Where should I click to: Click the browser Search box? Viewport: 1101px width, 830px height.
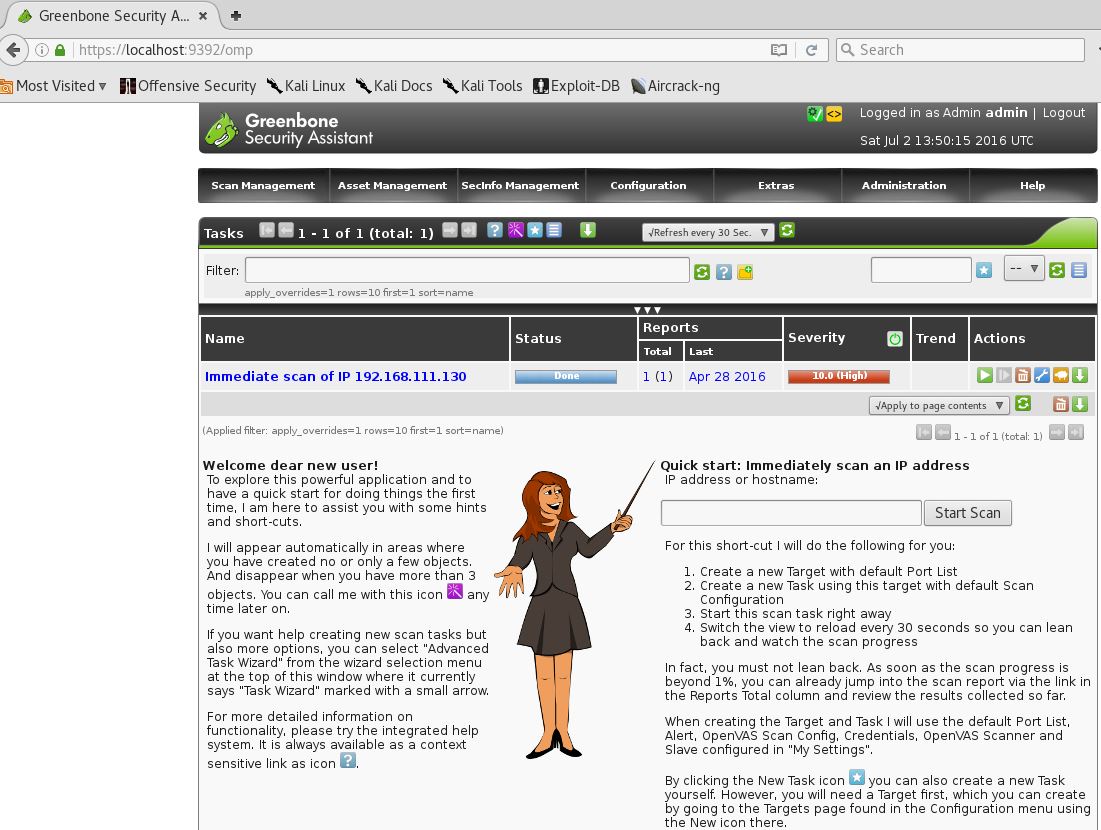click(x=960, y=50)
